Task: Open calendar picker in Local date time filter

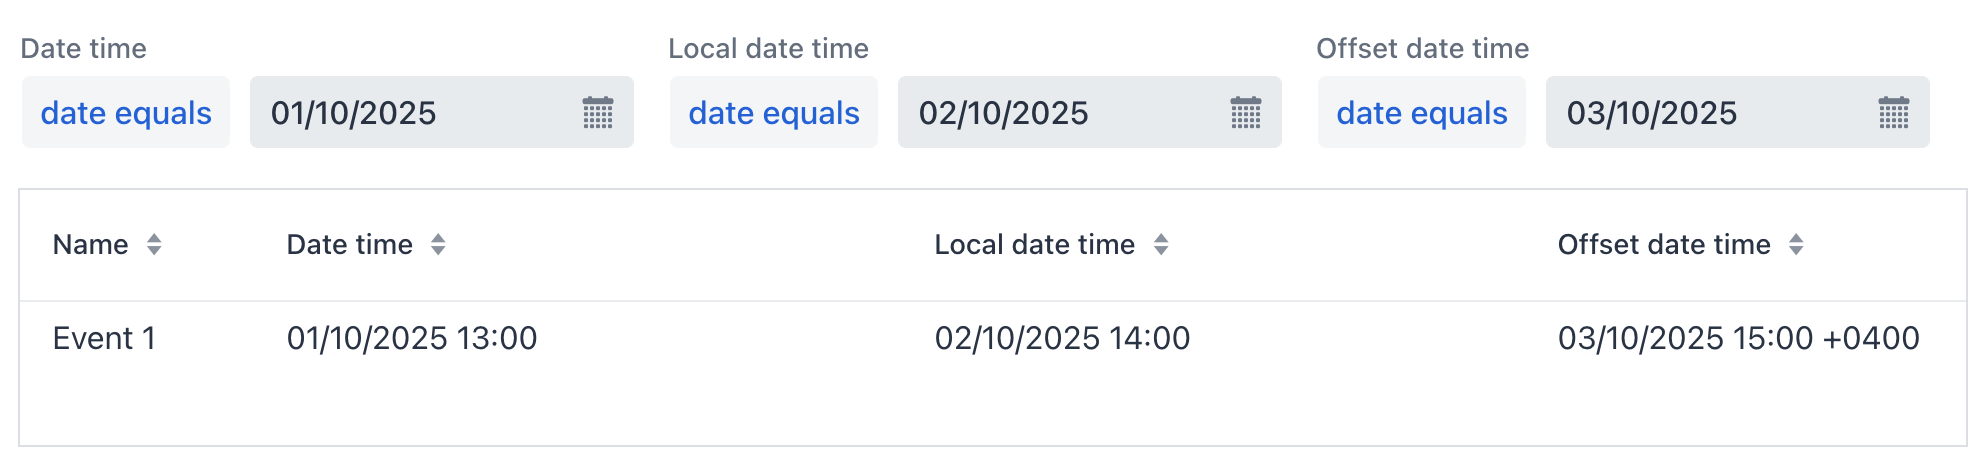Action: 1245,113
